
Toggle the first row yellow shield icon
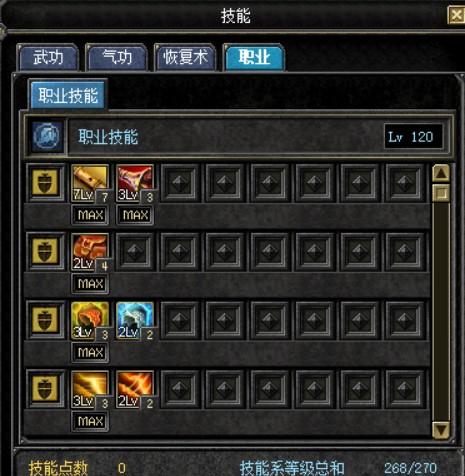(x=46, y=182)
